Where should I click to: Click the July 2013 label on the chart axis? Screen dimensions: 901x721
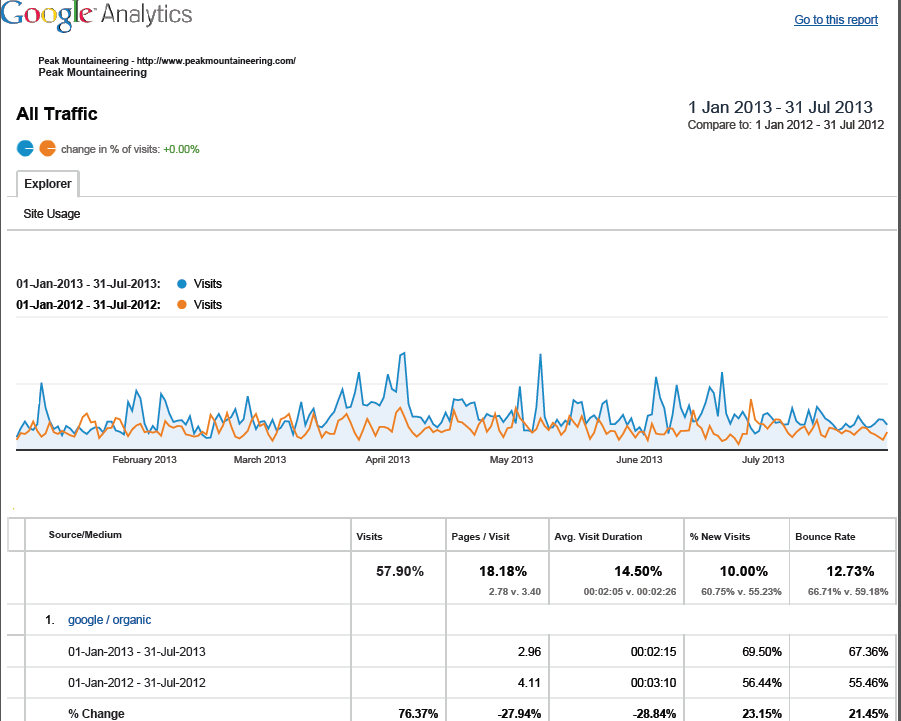point(763,460)
